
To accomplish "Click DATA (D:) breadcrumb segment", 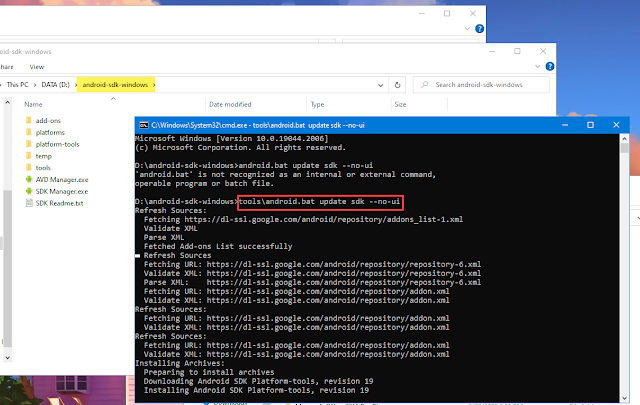I will [56, 85].
